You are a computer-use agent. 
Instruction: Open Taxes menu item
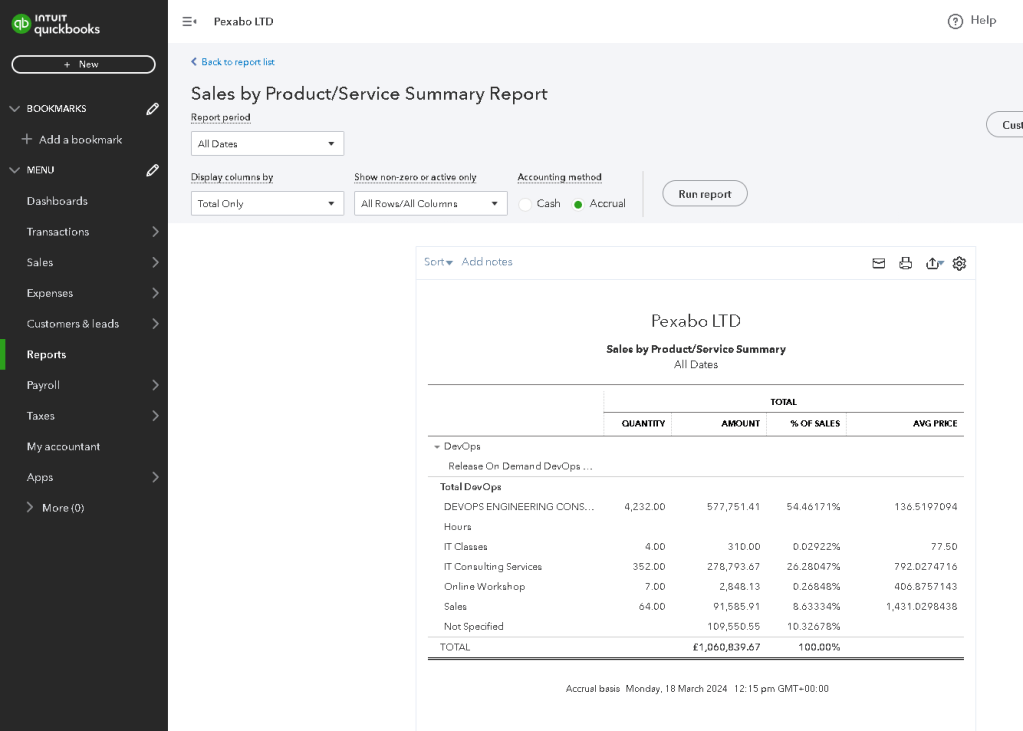(x=40, y=416)
